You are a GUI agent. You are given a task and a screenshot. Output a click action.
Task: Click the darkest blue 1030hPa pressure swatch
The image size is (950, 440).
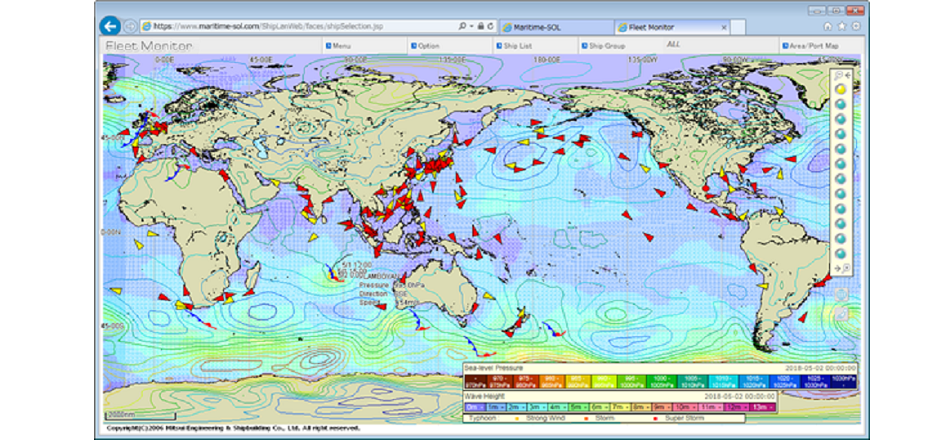tap(845, 382)
